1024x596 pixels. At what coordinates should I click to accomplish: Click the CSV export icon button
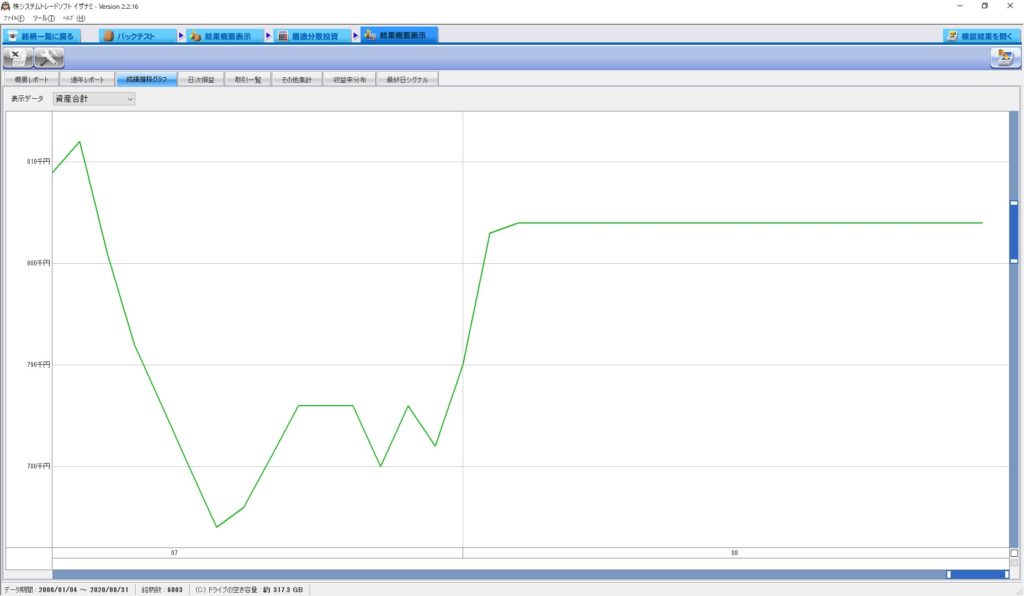click(x=18, y=58)
